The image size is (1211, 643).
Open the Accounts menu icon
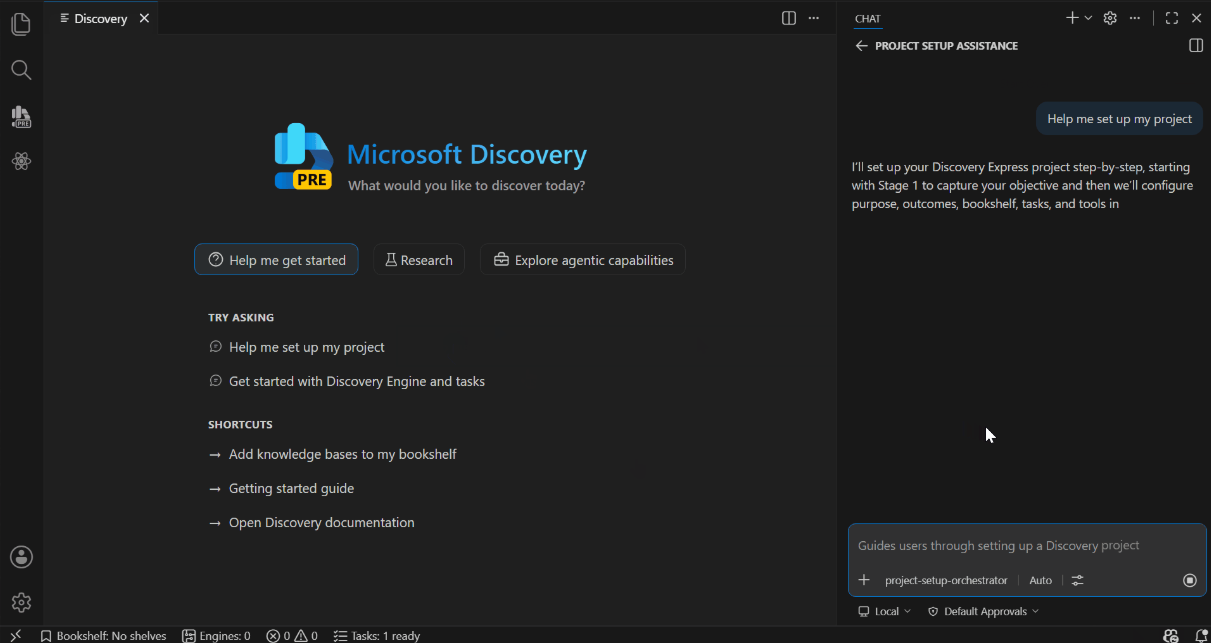coord(21,557)
